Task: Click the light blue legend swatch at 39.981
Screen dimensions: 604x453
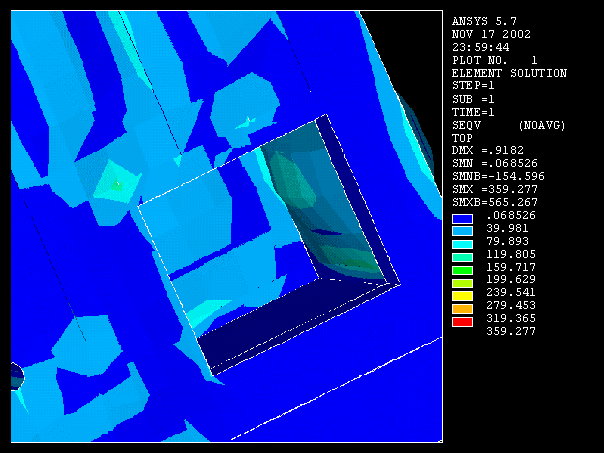Action: 462,232
